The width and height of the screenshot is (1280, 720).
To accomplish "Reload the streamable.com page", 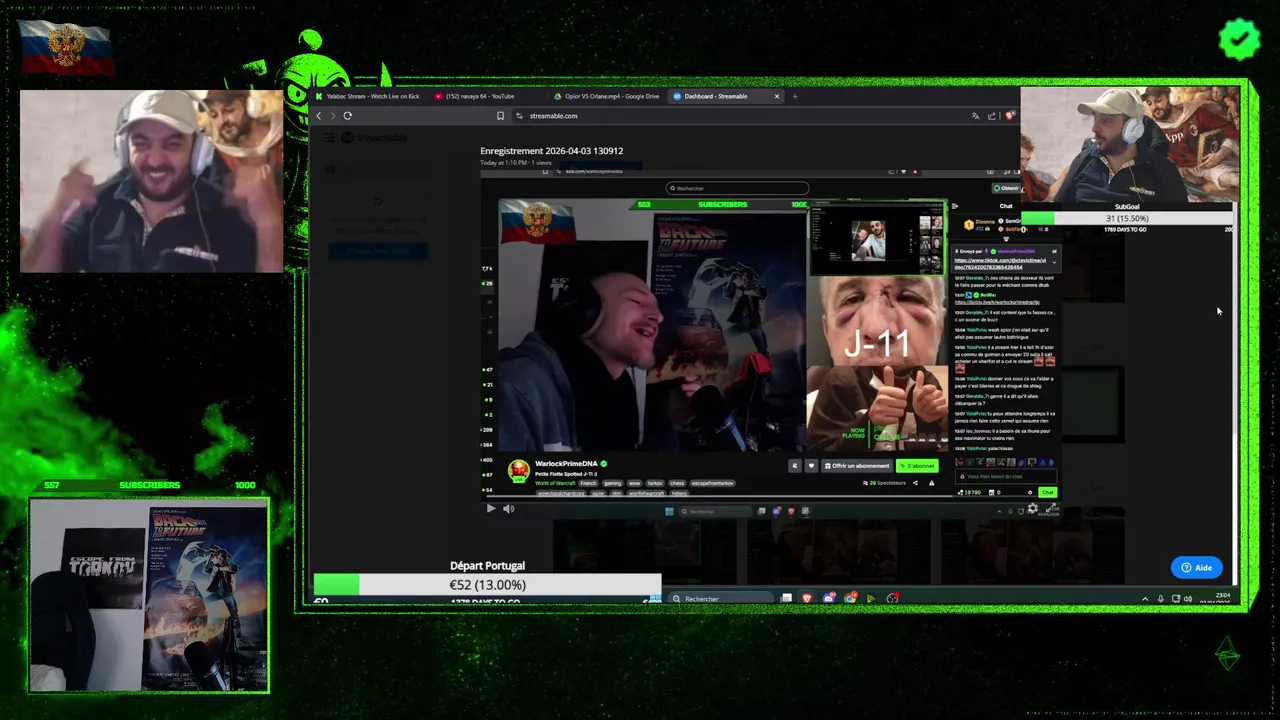I will coord(347,116).
